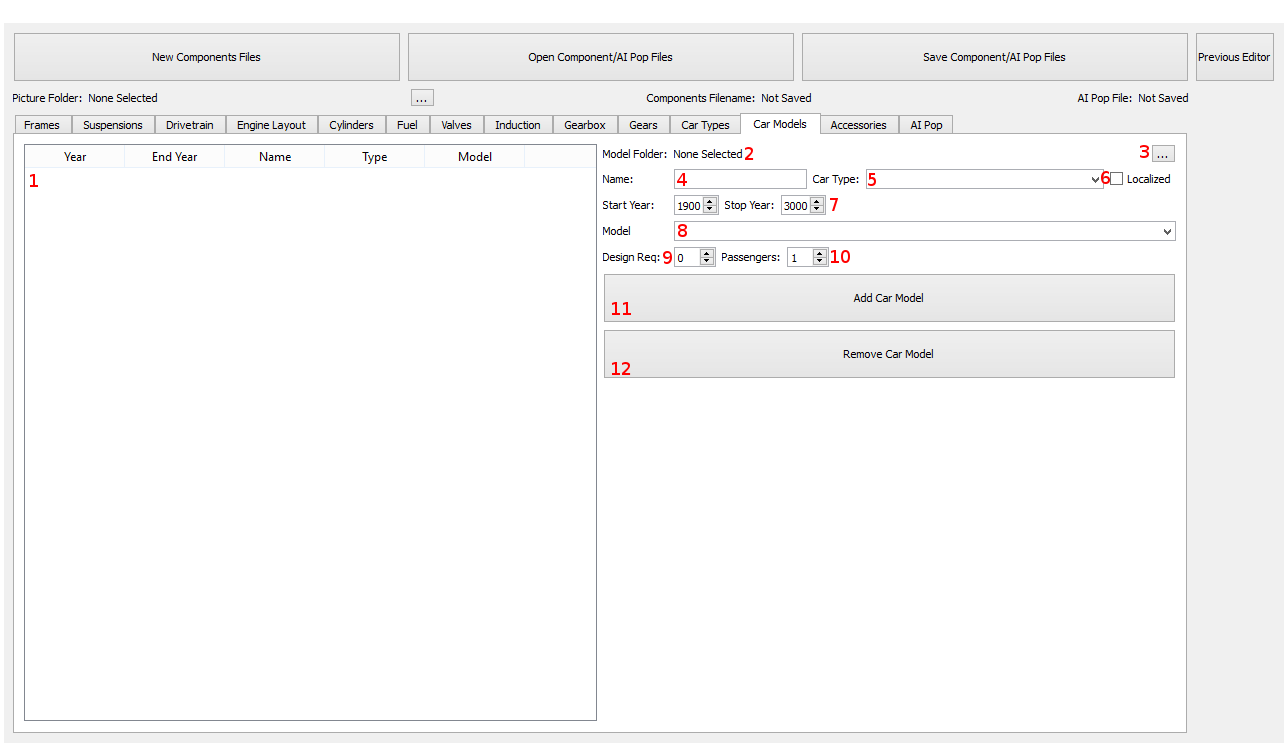This screenshot has width=1288, height=747.
Task: Open the AI Pop tab
Action: [926, 125]
